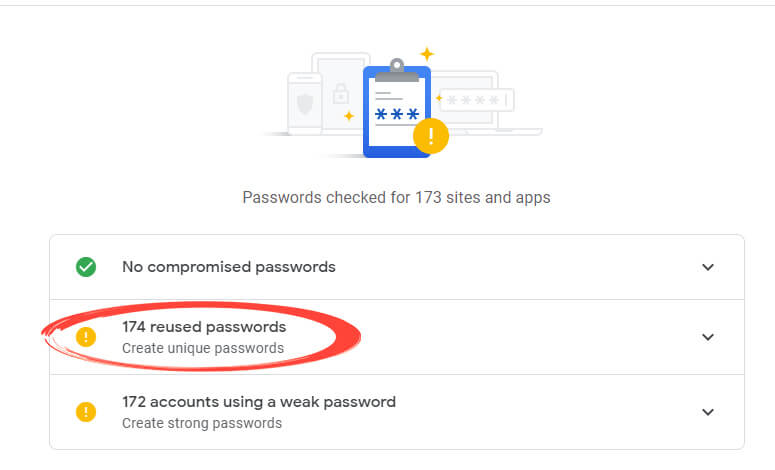The width and height of the screenshot is (775, 470).
Task: Expand the weak password accounts chevron
Action: (x=708, y=412)
